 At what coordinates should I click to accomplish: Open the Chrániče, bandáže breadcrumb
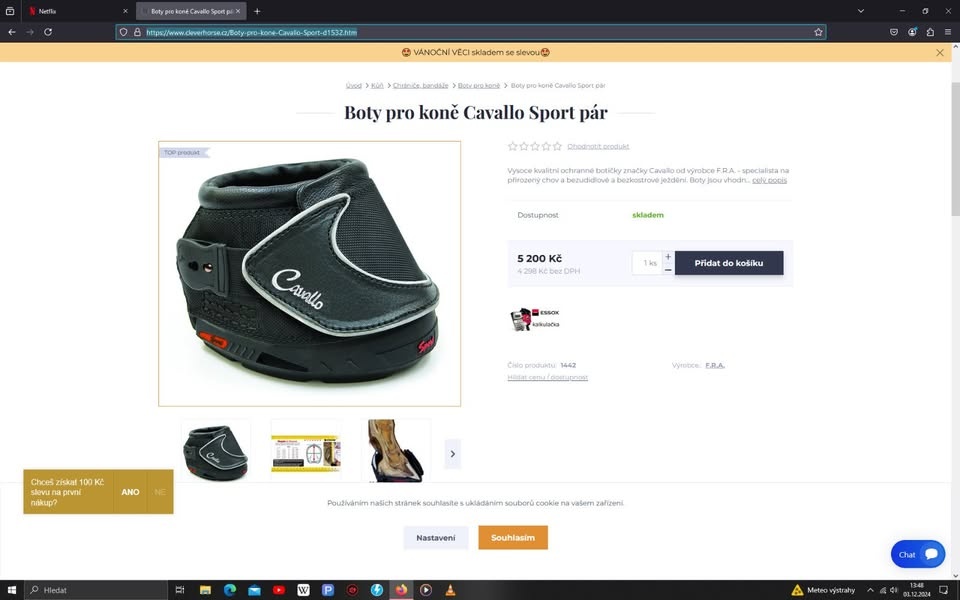[421, 86]
